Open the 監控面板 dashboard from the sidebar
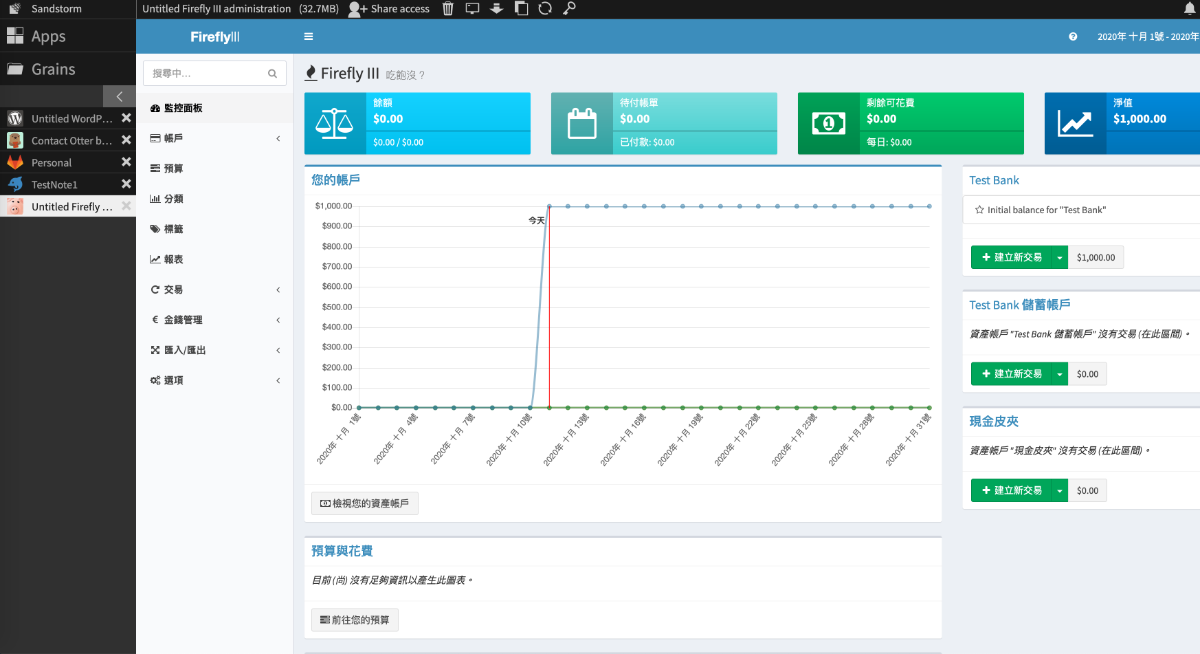Screen dimensions: 1200x654 tap(181, 107)
